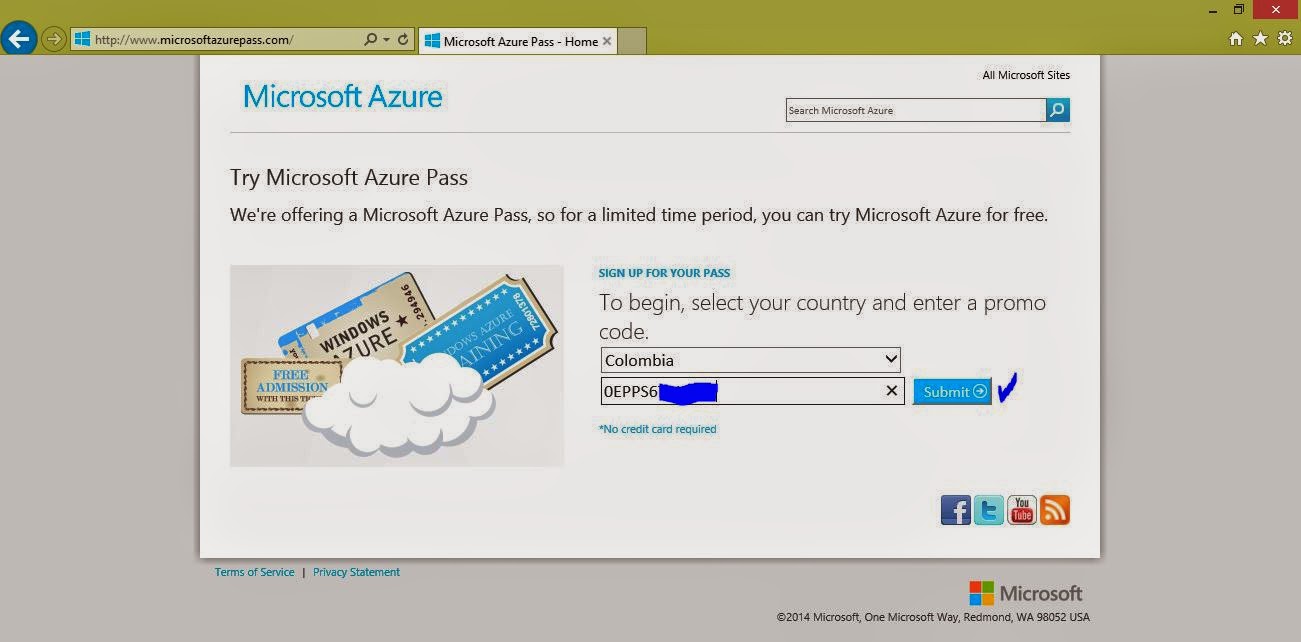Viewport: 1301px width, 642px height.
Task: Click the Search Microsoft Azure magnifier button
Action: coord(1057,110)
